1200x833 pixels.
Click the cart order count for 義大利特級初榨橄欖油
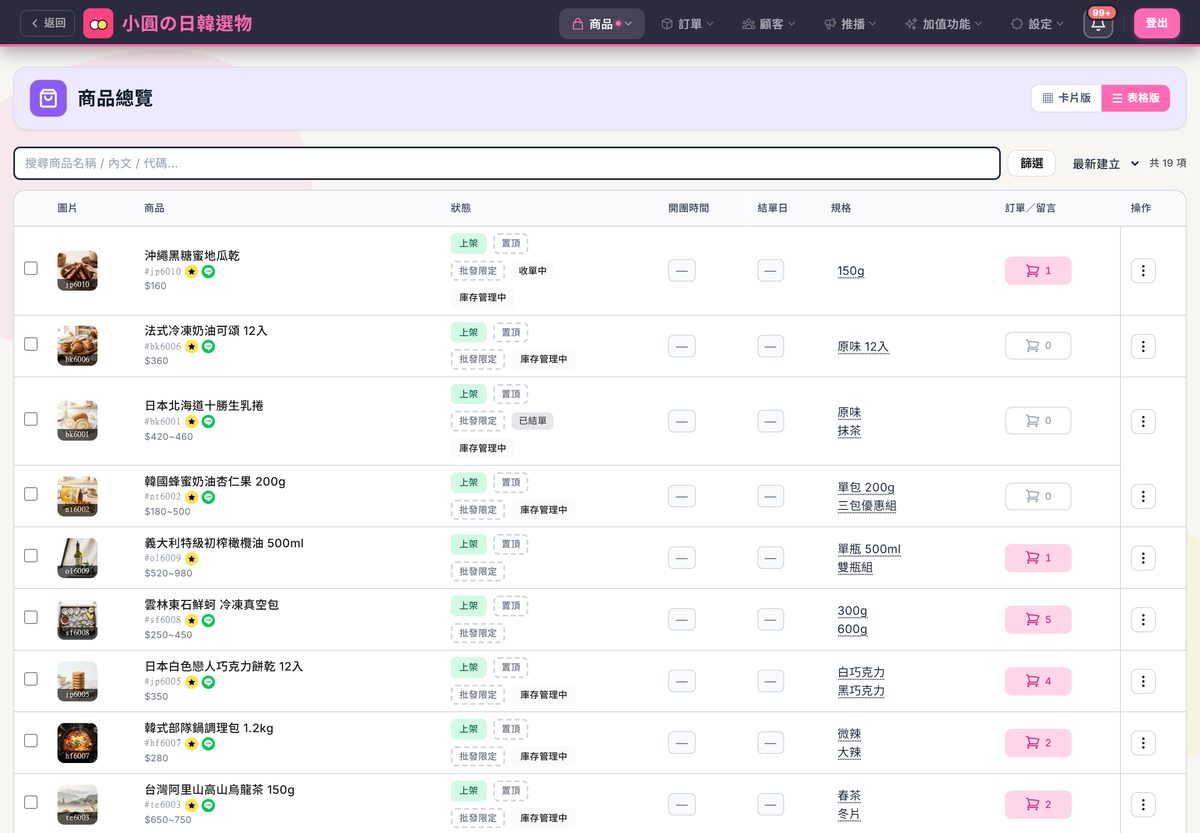(x=1038, y=558)
